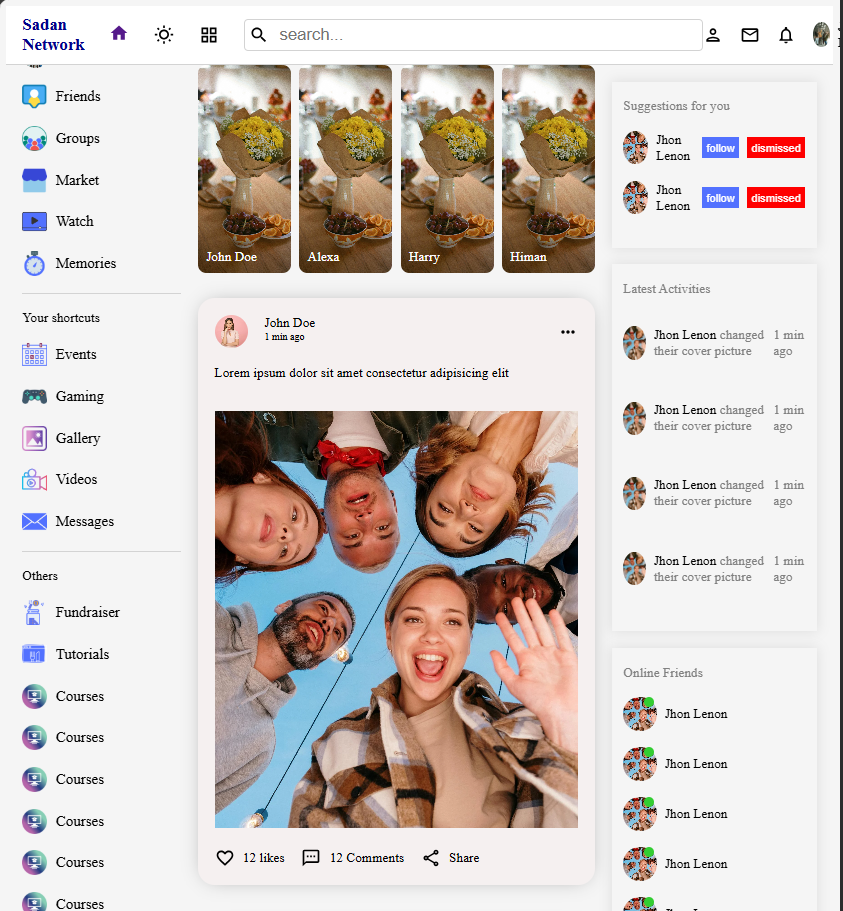Image resolution: width=843 pixels, height=911 pixels.
Task: Go to Market in the sidebar
Action: click(x=77, y=180)
